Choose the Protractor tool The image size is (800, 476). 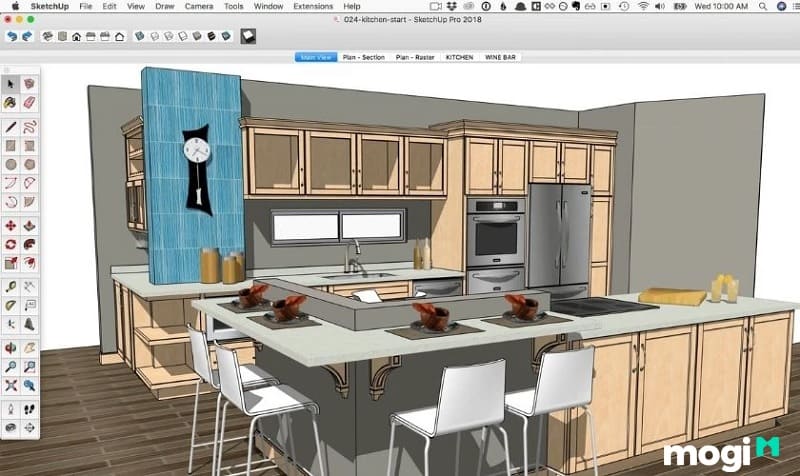(11, 306)
